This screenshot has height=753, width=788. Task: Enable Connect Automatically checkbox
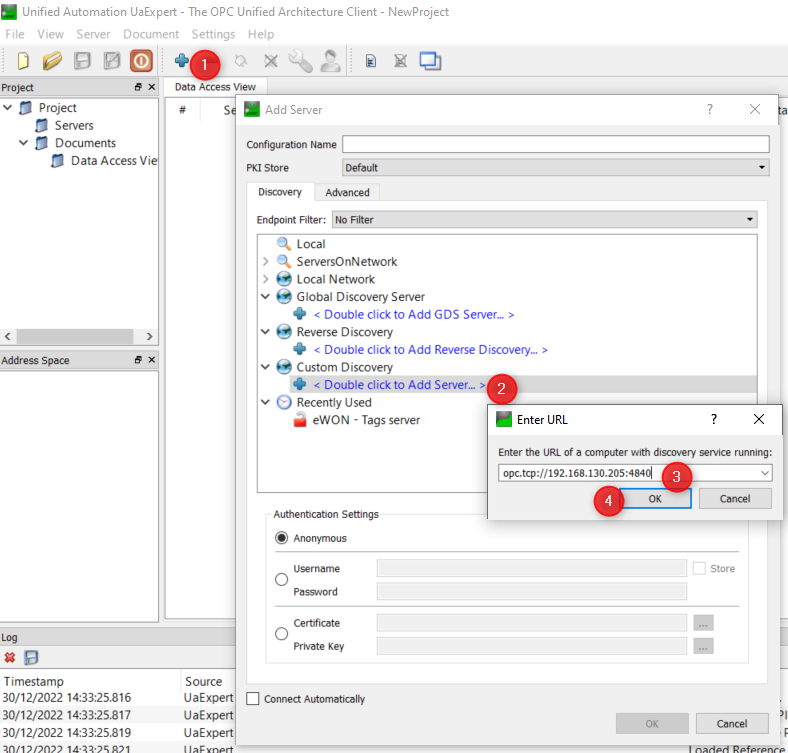click(x=253, y=699)
